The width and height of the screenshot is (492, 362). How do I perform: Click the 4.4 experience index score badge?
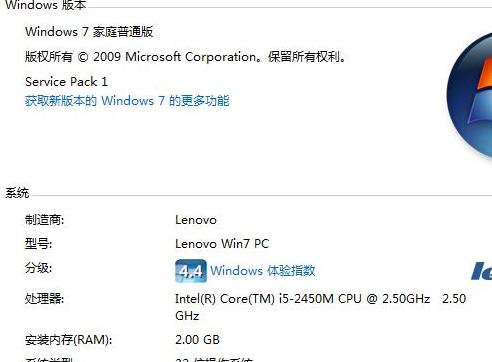click(x=191, y=271)
